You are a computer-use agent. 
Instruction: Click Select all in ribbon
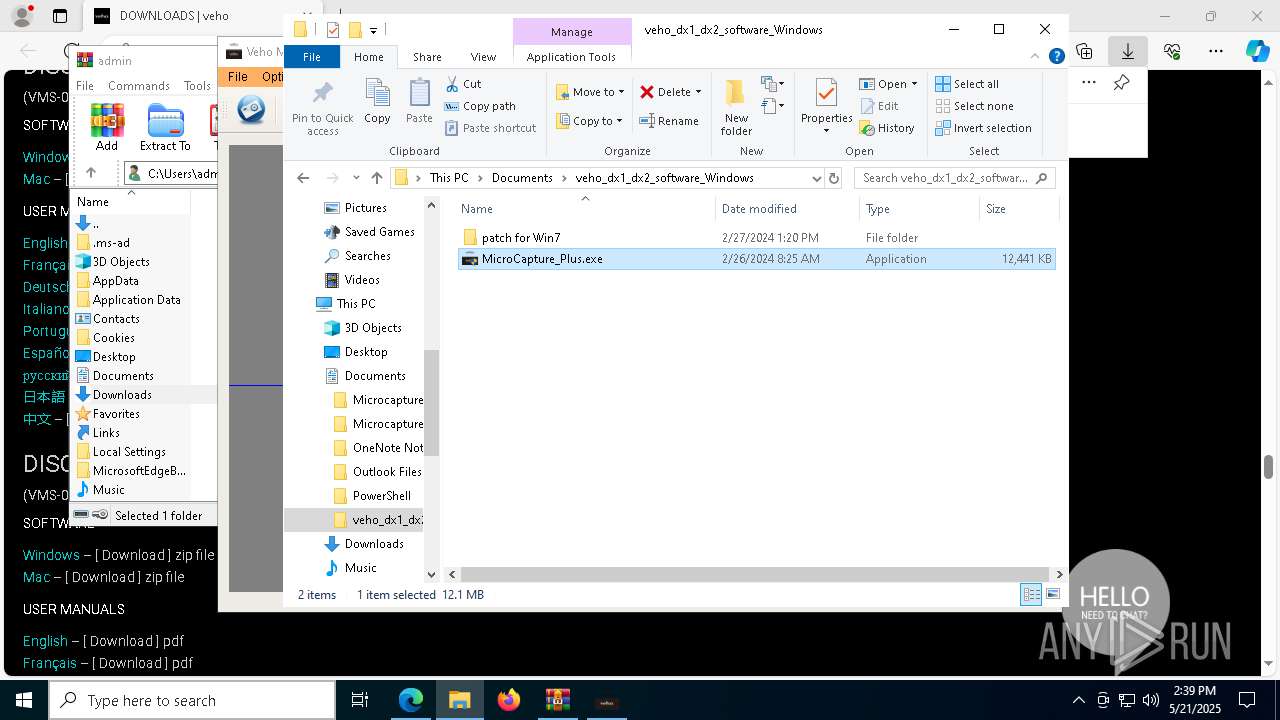point(967,84)
